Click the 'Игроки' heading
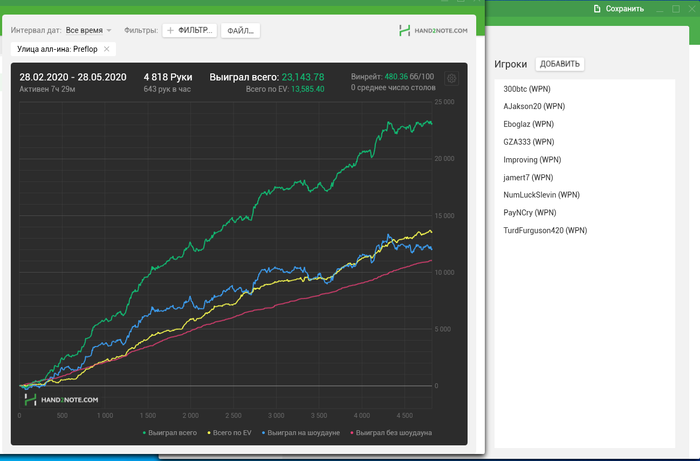This screenshot has height=461, width=700. [510, 64]
